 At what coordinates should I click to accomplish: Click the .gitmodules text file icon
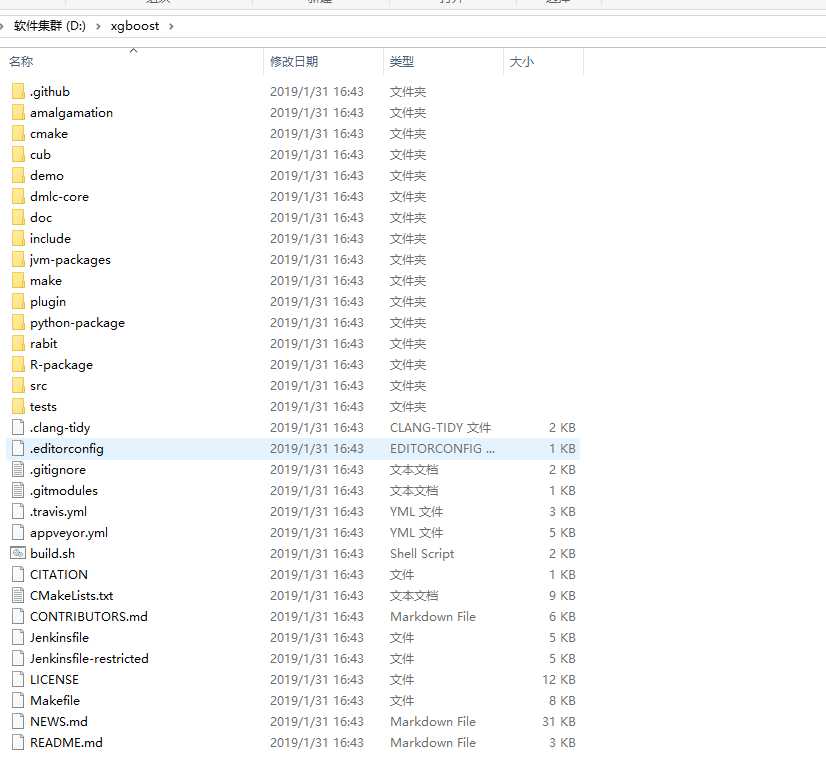tap(18, 490)
